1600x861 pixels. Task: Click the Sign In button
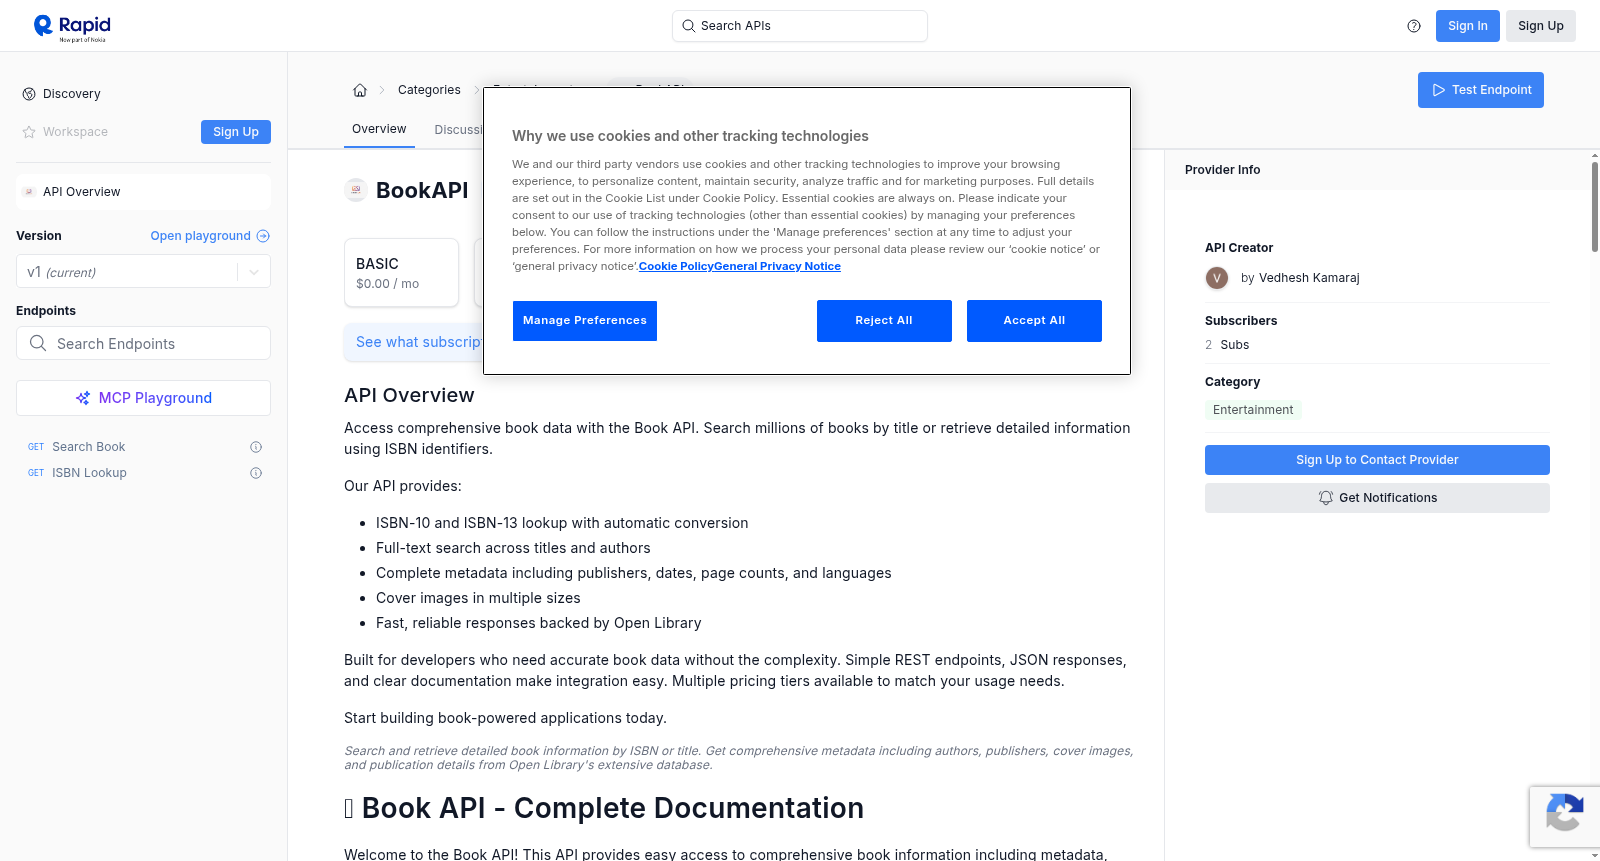coord(1467,26)
